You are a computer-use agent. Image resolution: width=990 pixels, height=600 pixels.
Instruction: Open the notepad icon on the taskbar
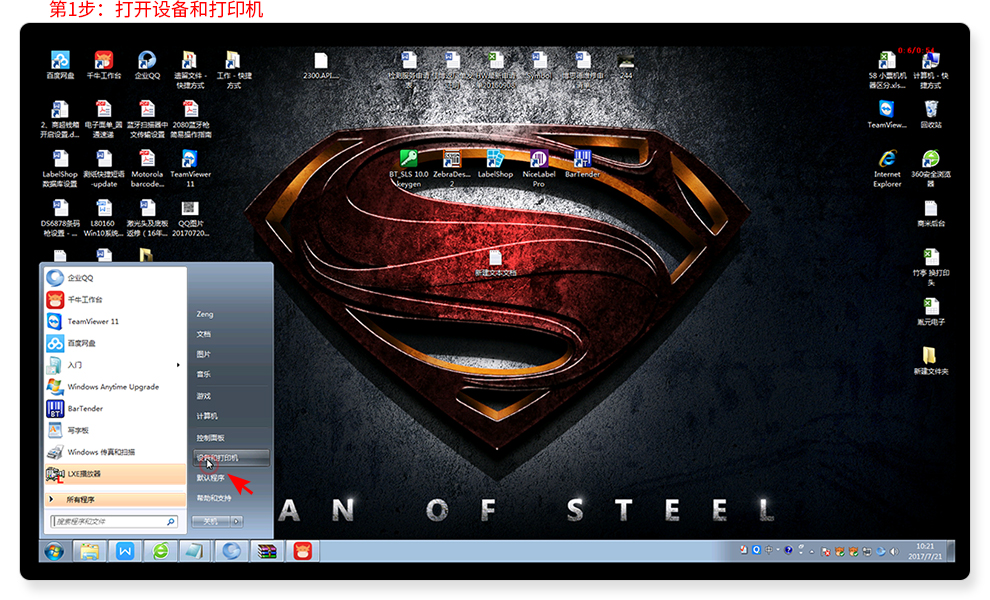coord(194,551)
